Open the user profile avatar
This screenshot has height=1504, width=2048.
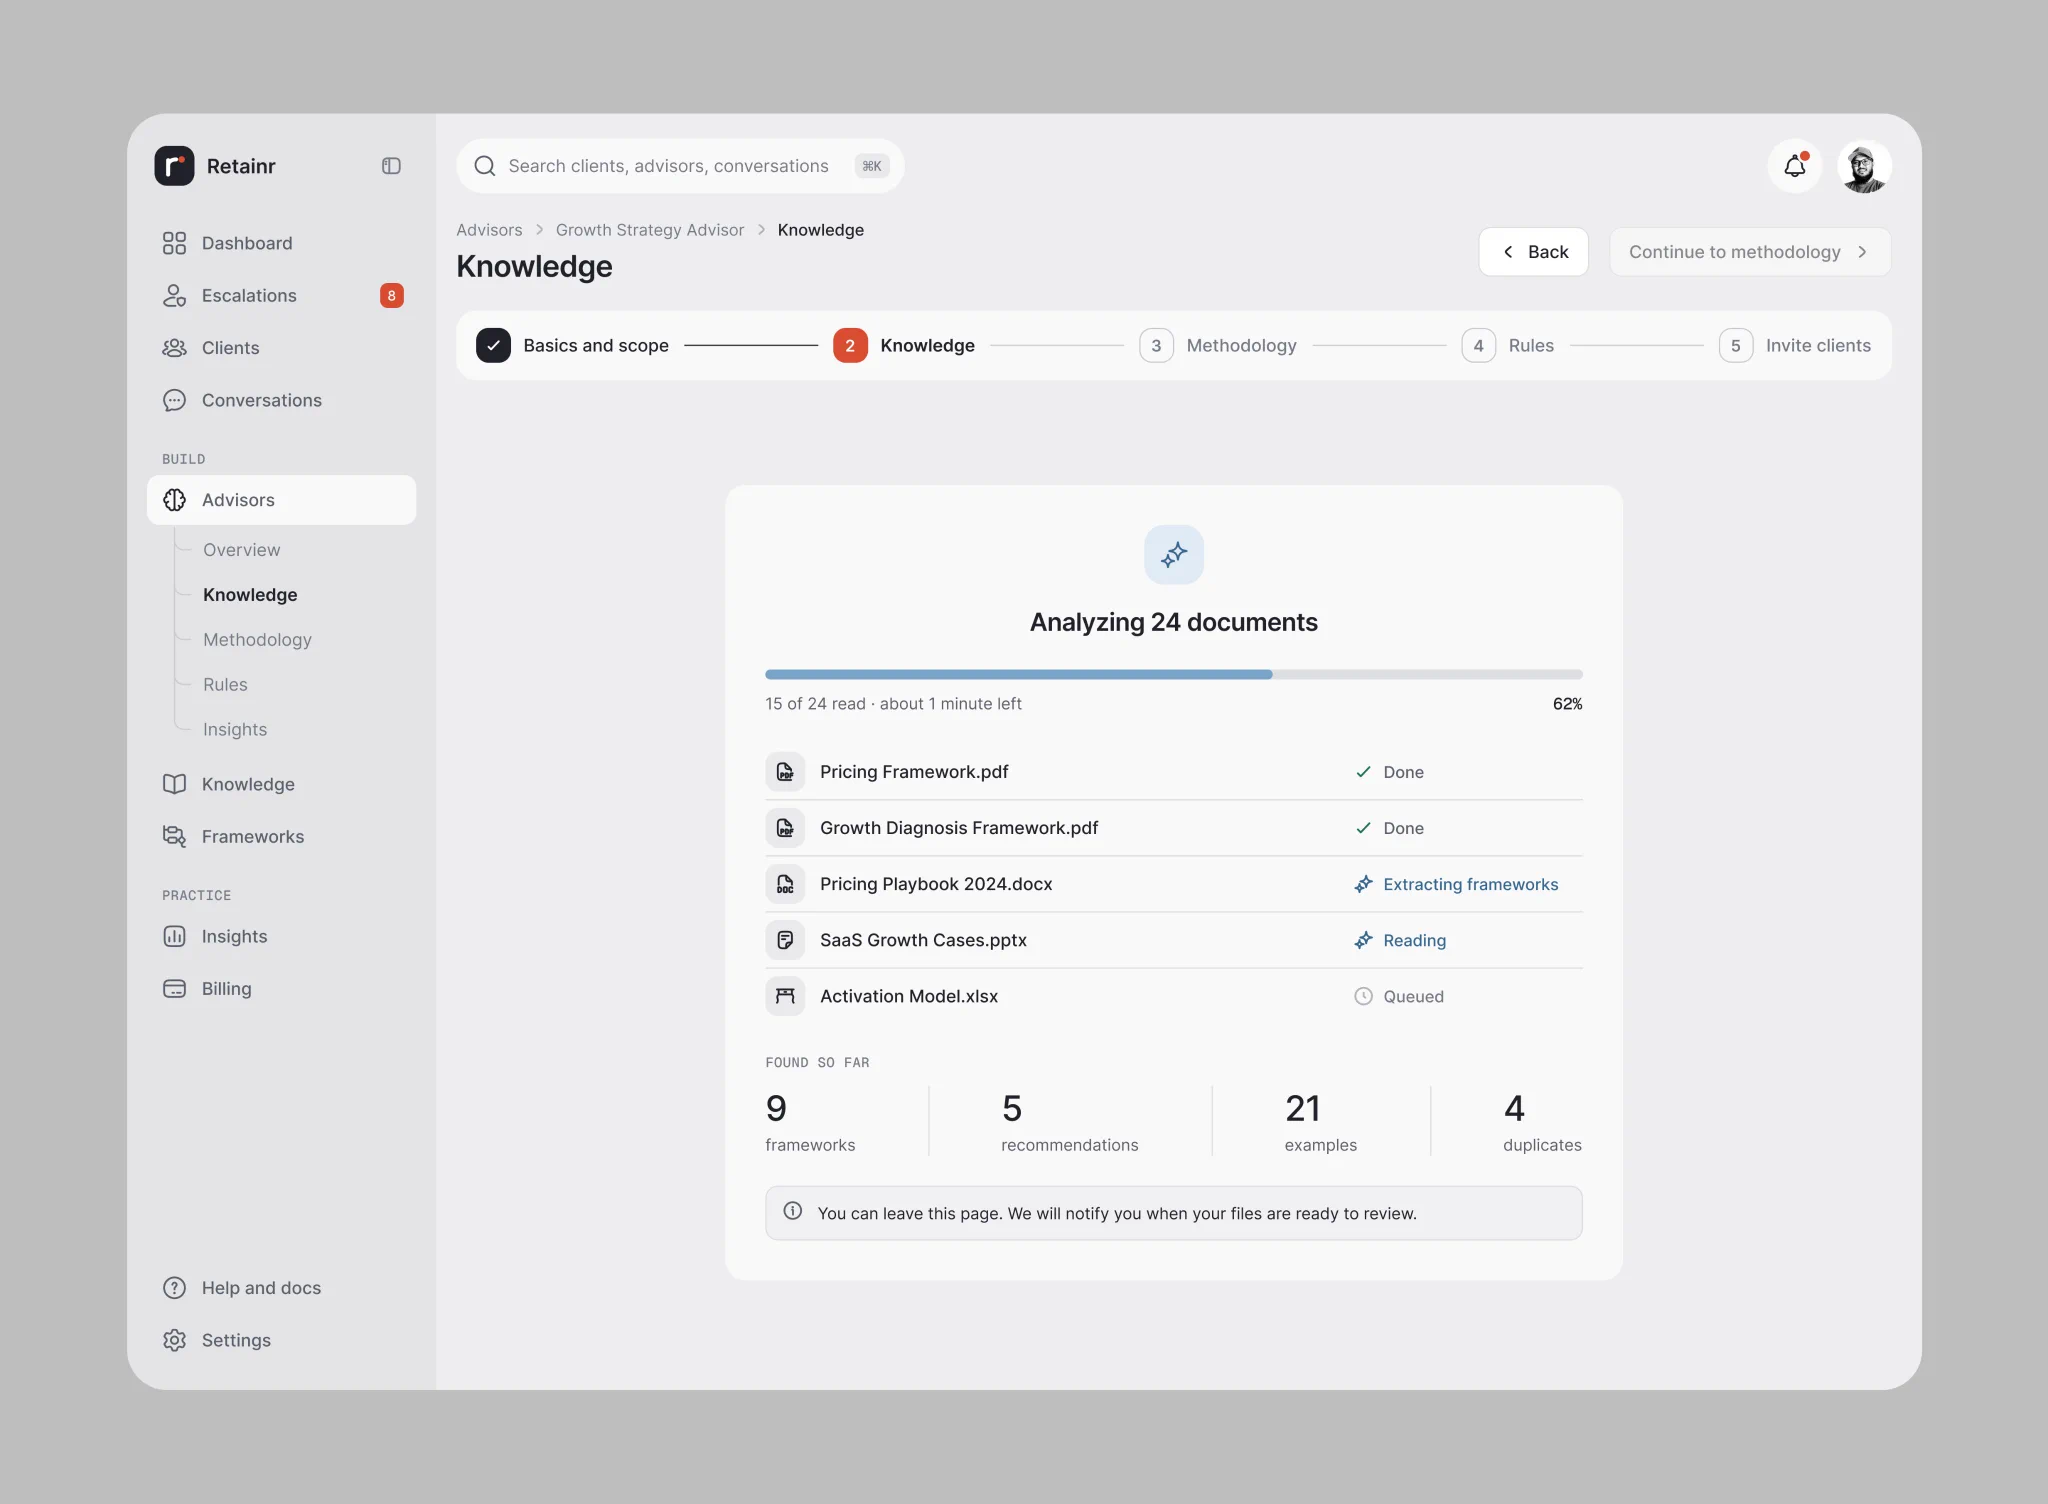point(1864,166)
